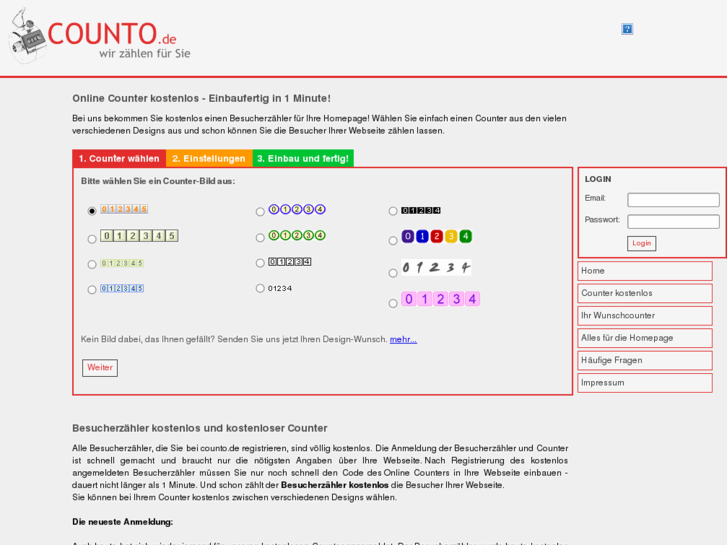Viewport: 727px width, 545px height.
Task: Select the purple circled digits counter radio button
Action: (x=260, y=212)
